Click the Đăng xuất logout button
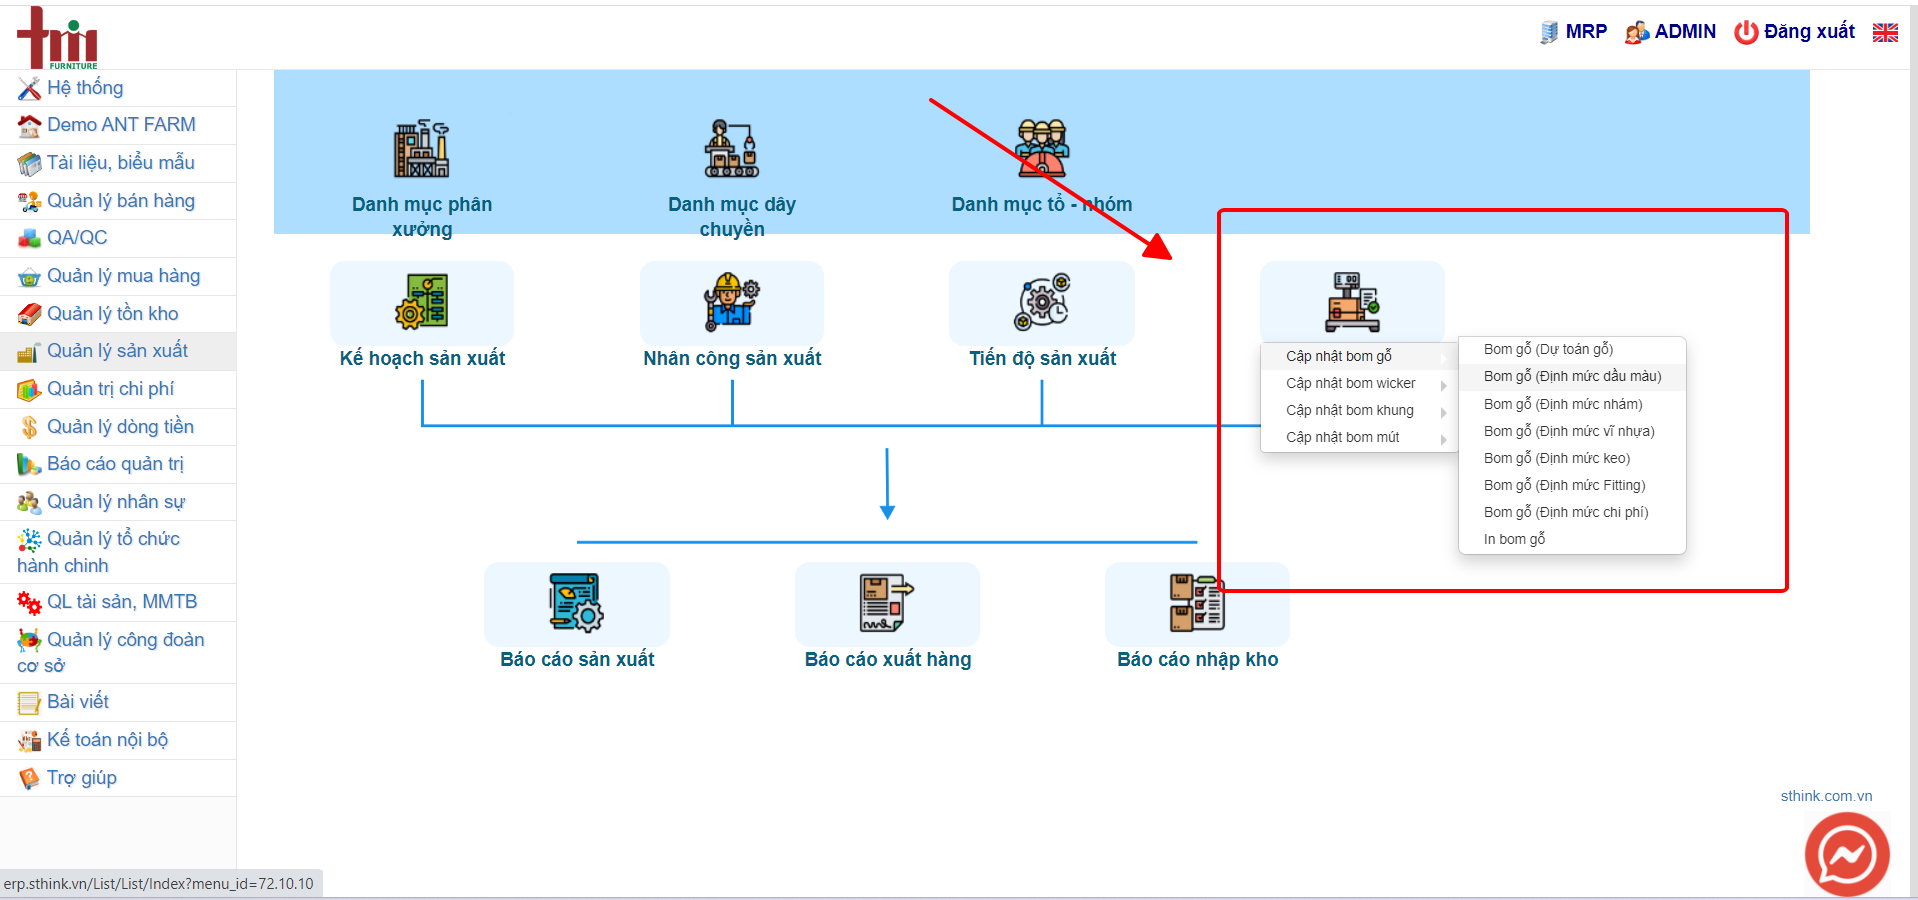This screenshot has width=1918, height=900. click(1794, 32)
